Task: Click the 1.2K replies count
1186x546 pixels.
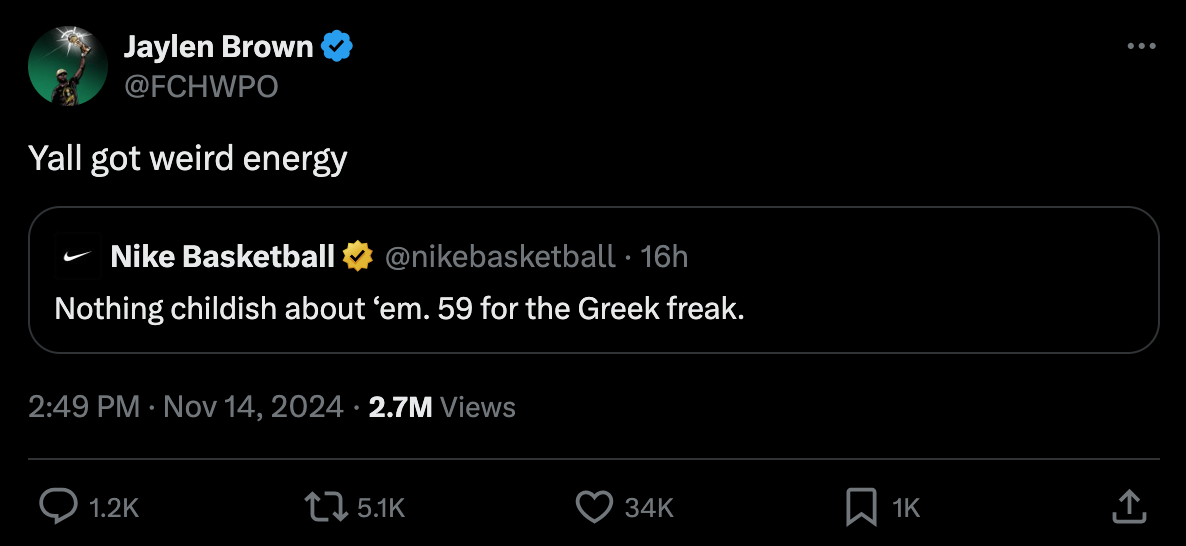Action: pos(113,508)
